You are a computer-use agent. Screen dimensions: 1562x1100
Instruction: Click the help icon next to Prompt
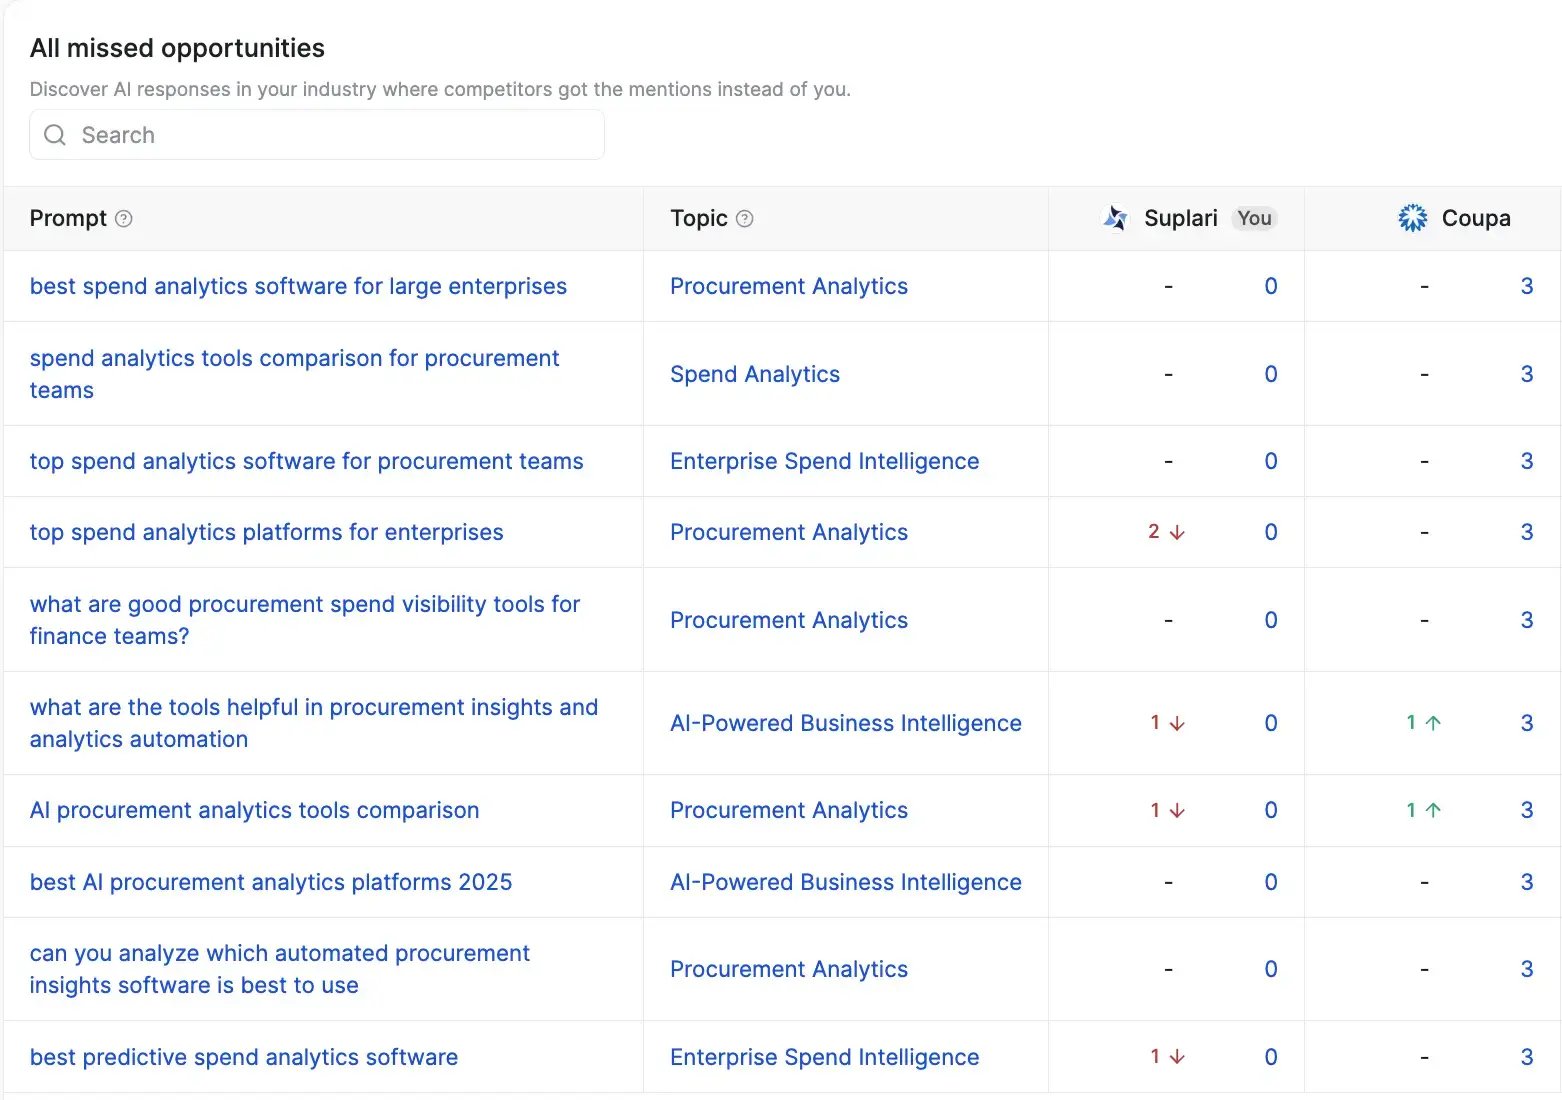(124, 219)
